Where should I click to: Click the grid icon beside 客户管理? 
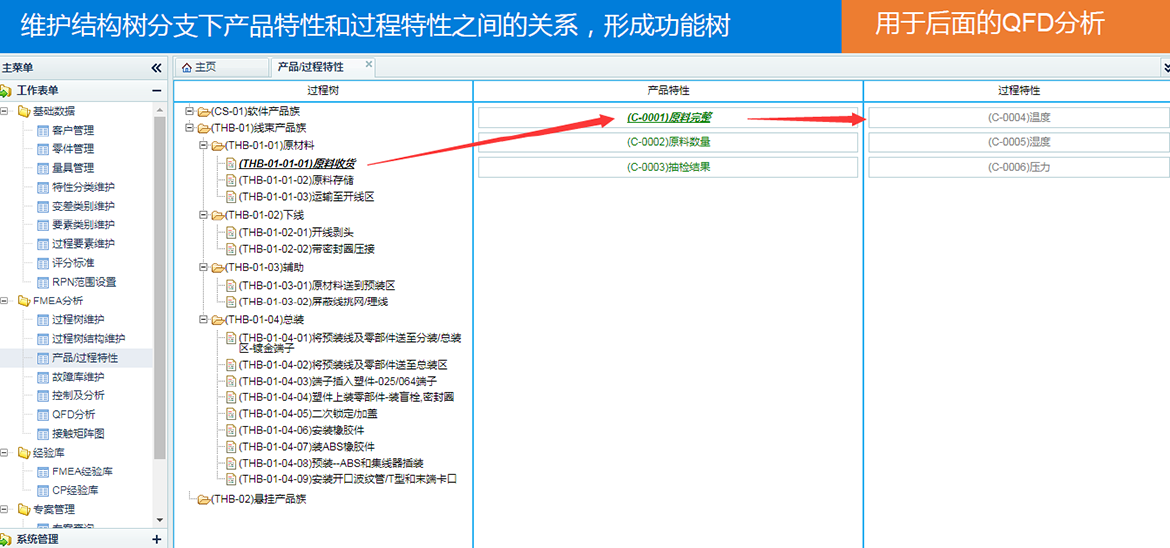click(x=42, y=130)
